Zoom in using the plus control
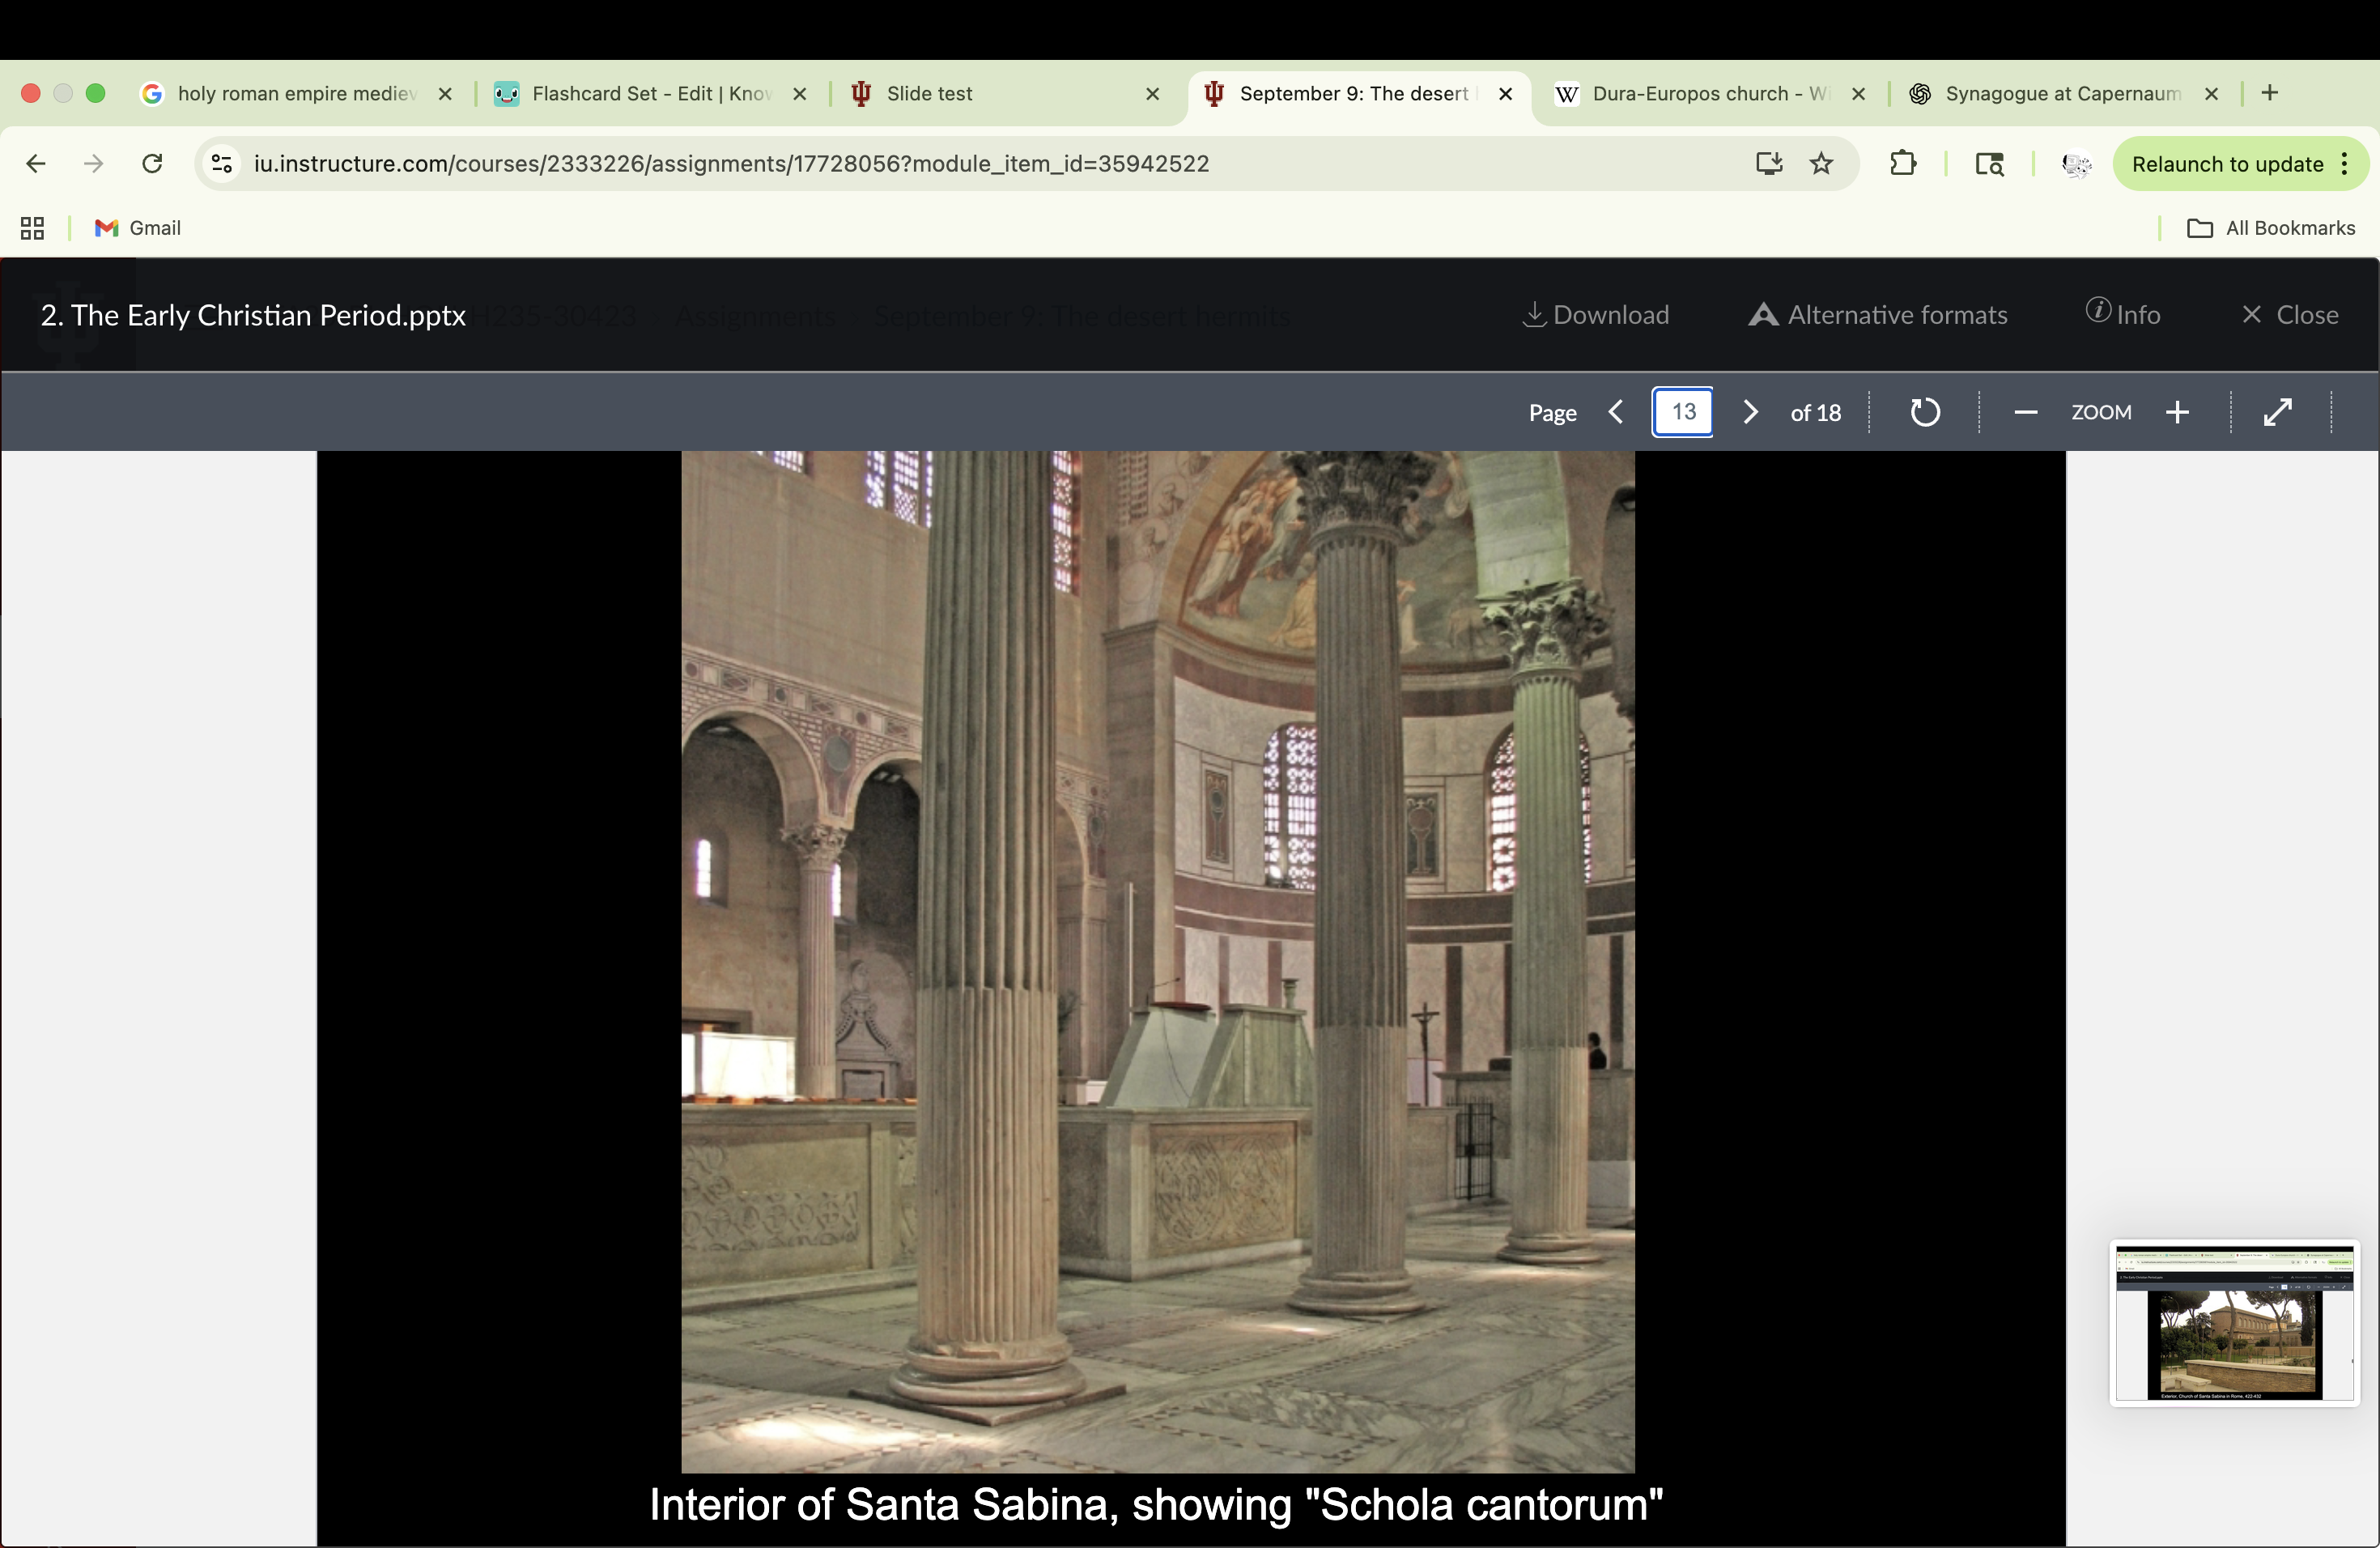 pyautogui.click(x=2178, y=411)
